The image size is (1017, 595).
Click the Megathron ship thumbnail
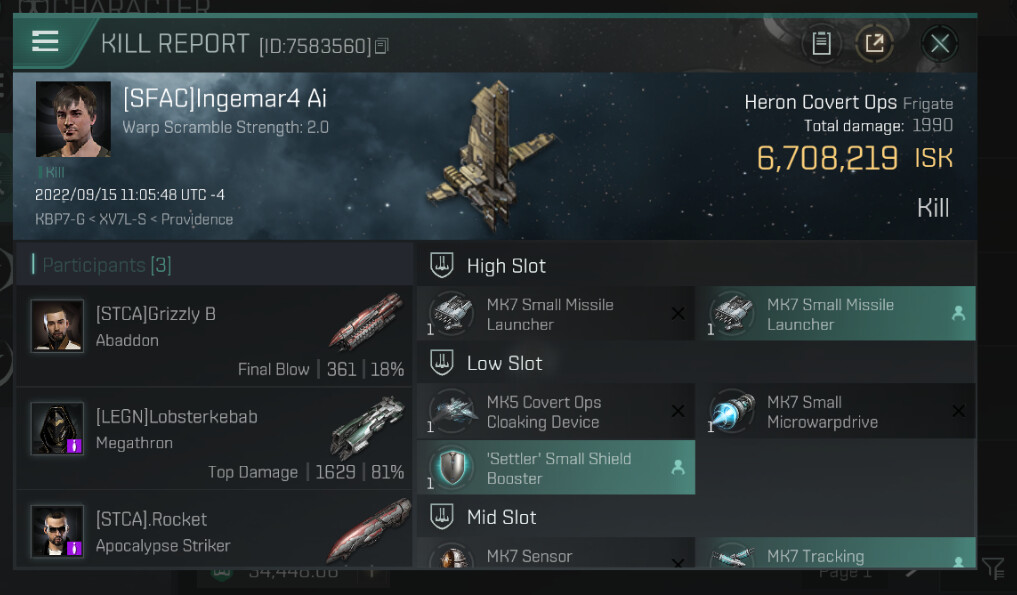pyautogui.click(x=367, y=428)
